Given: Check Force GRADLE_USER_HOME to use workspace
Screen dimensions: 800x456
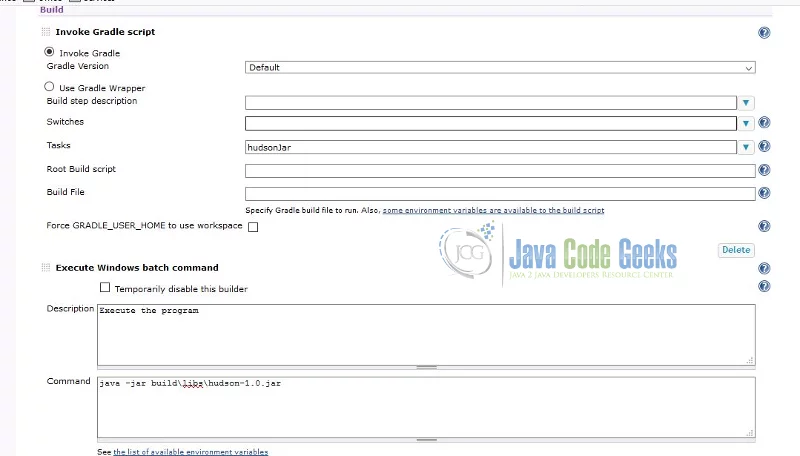Looking at the screenshot, I should [253, 227].
